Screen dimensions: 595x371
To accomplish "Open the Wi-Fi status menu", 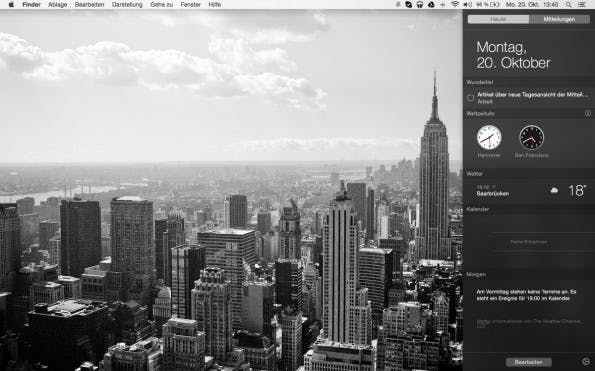I will tap(455, 5).
